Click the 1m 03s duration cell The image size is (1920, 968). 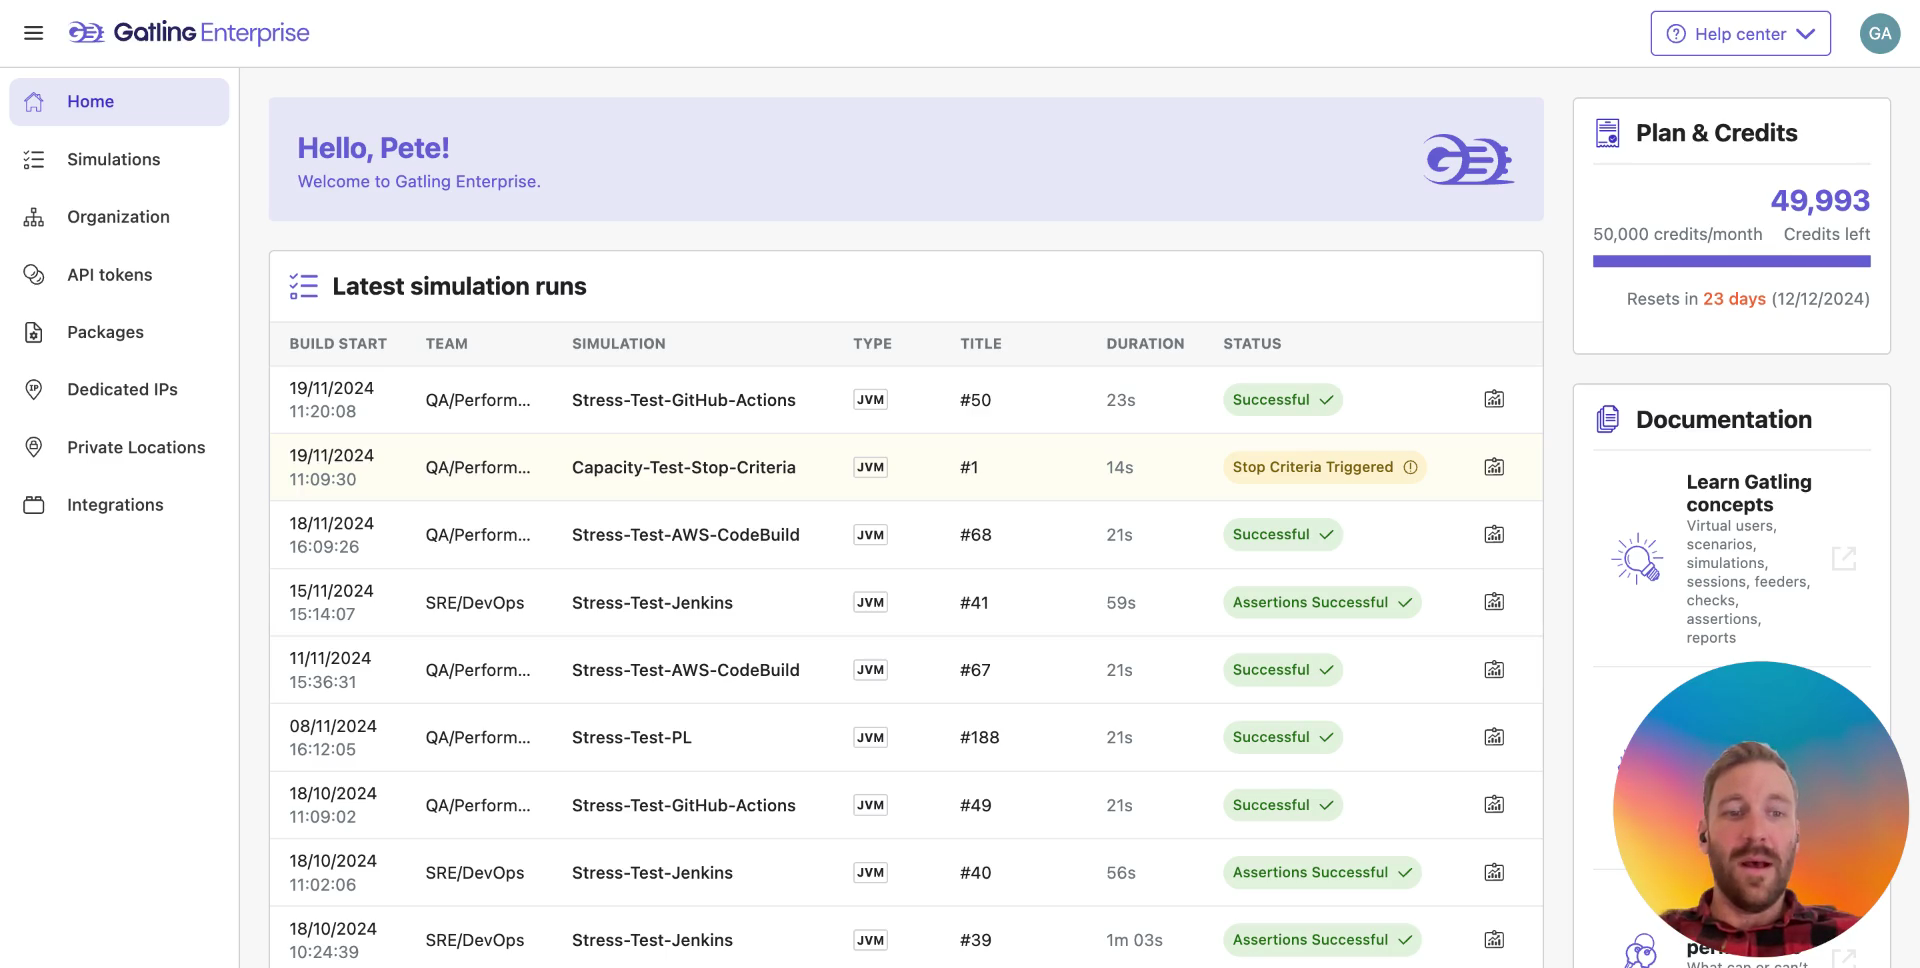pyautogui.click(x=1134, y=940)
